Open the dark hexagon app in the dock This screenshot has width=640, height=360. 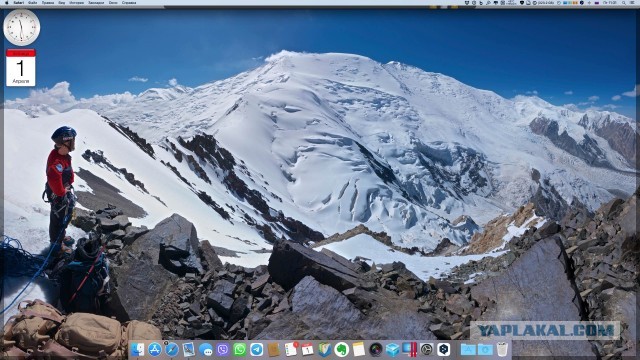444,349
